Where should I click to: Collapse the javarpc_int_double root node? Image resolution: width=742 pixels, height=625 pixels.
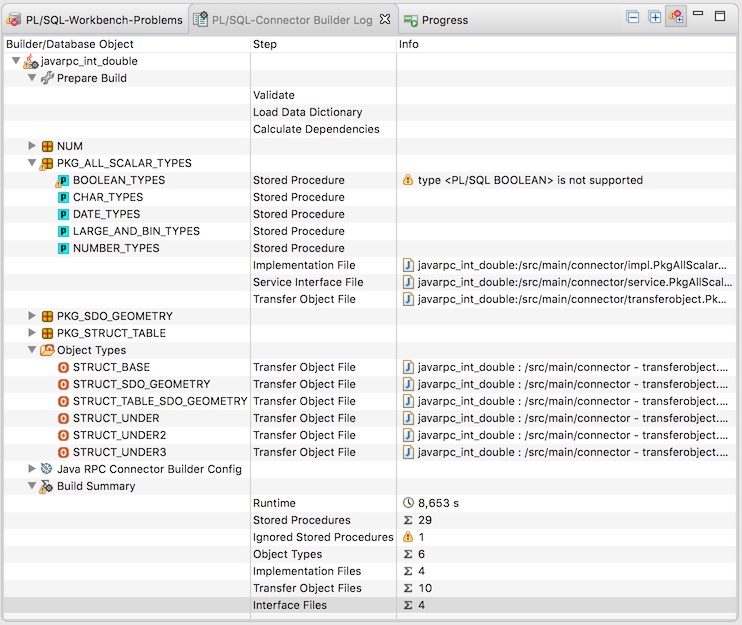coord(16,61)
